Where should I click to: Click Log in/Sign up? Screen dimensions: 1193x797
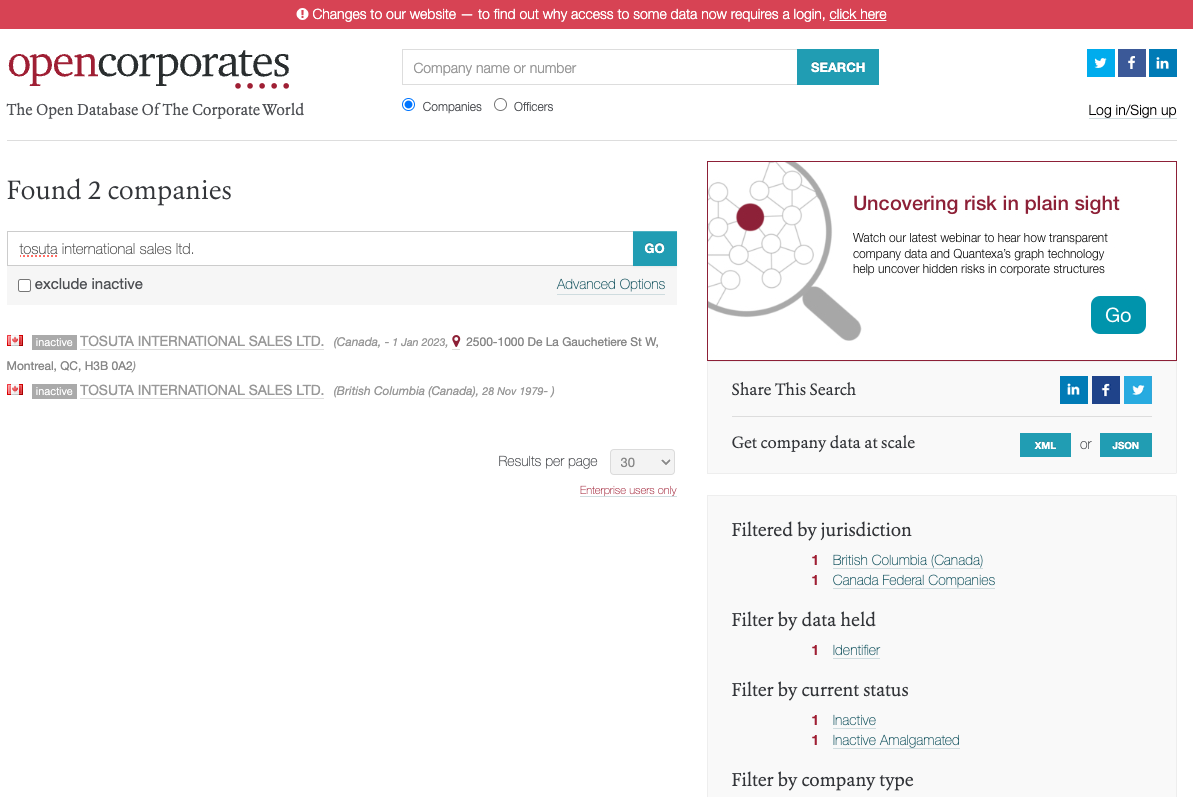click(1132, 110)
